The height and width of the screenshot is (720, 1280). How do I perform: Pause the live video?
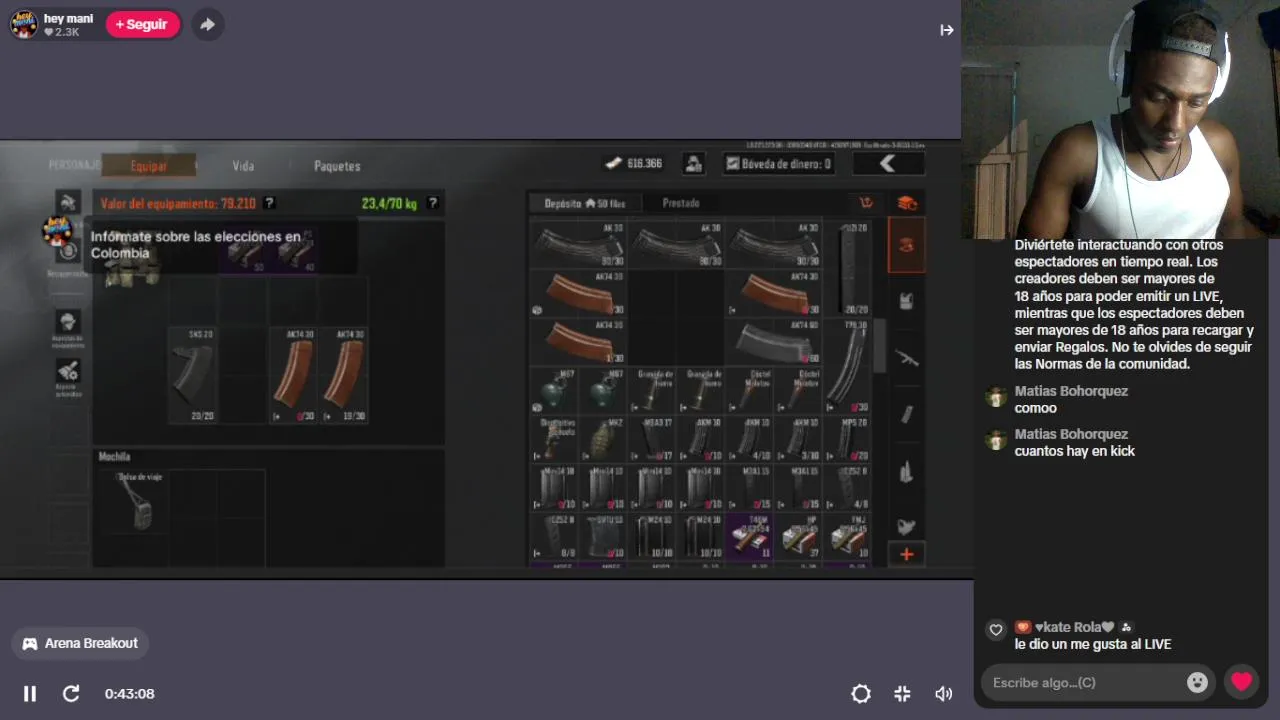pyautogui.click(x=30, y=693)
